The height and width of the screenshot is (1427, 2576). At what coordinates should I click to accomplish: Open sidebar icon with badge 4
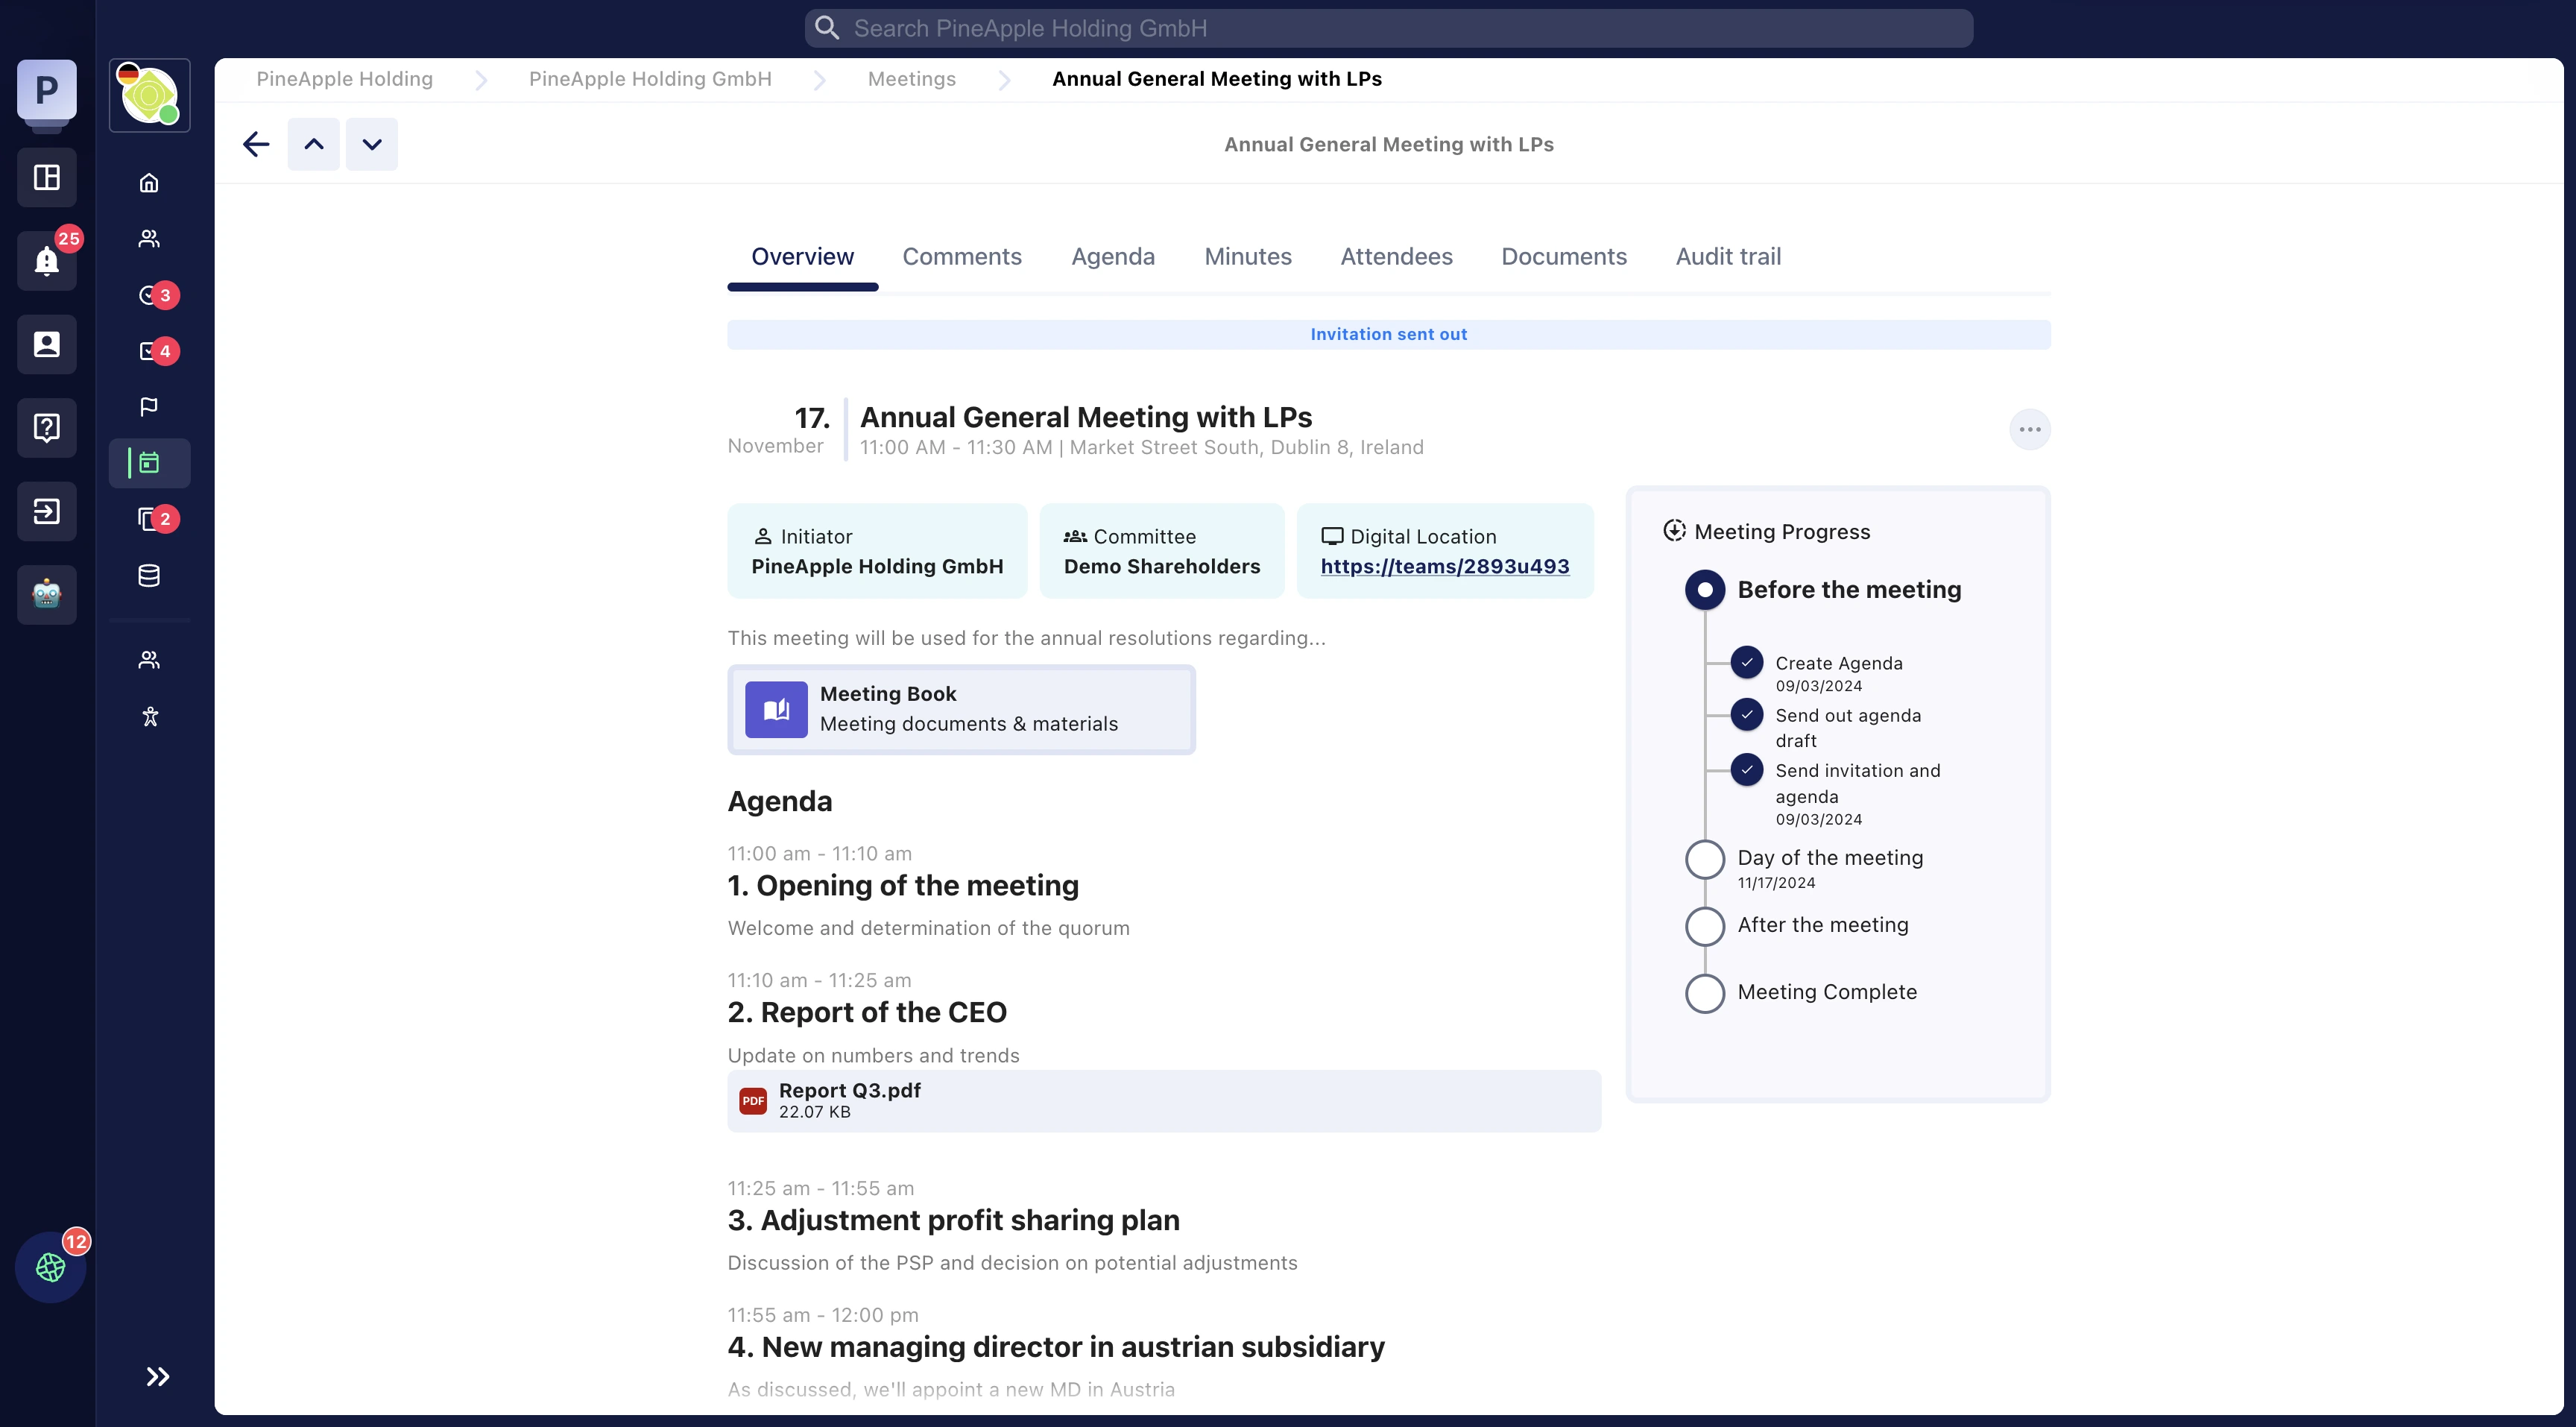[x=149, y=351]
